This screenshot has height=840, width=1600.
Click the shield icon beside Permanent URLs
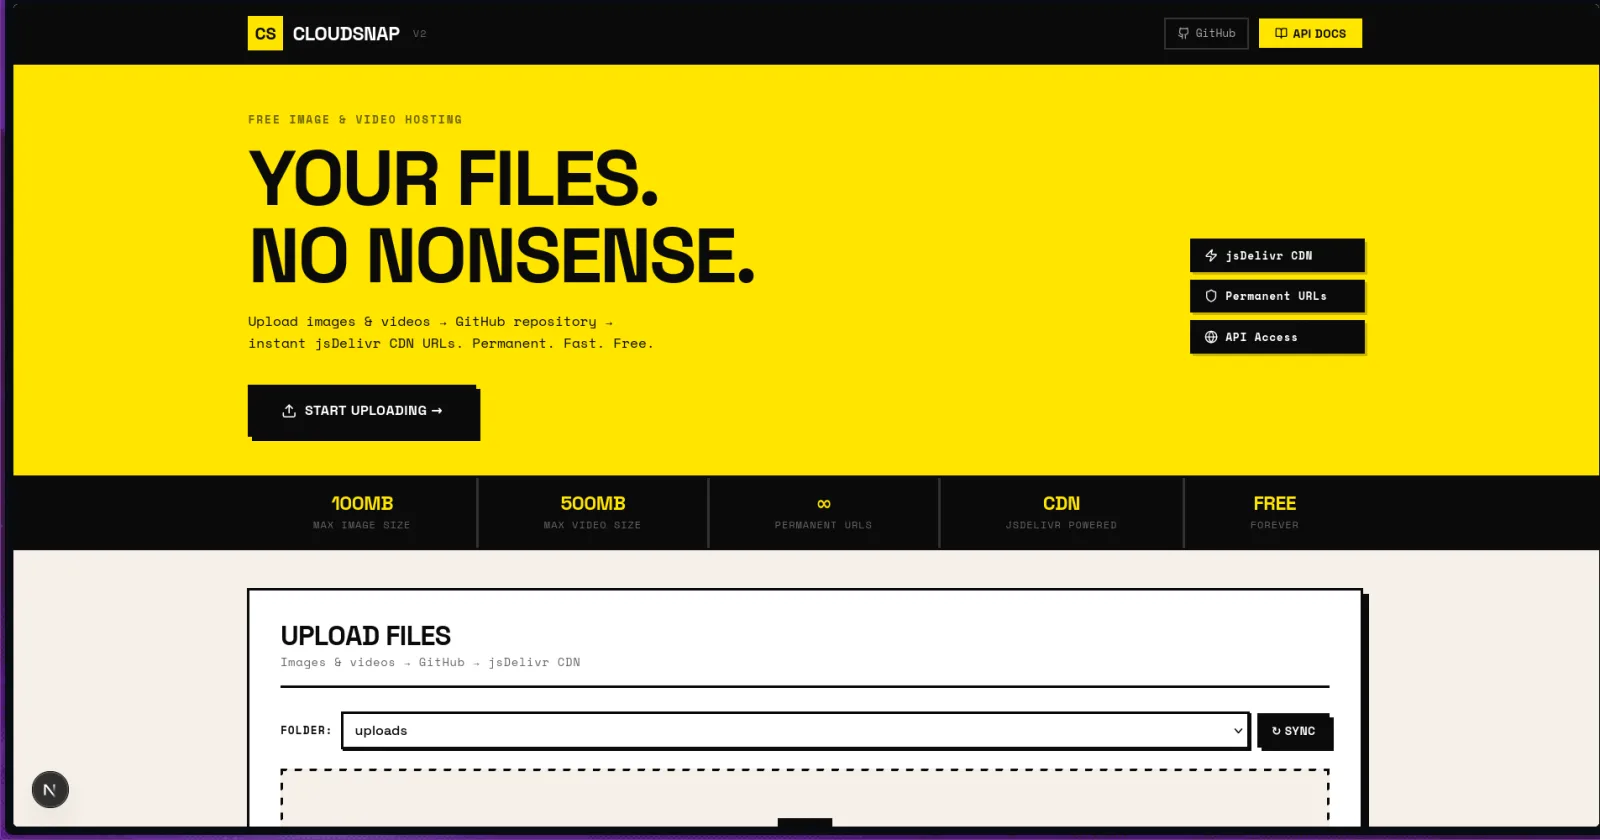[x=1211, y=296]
